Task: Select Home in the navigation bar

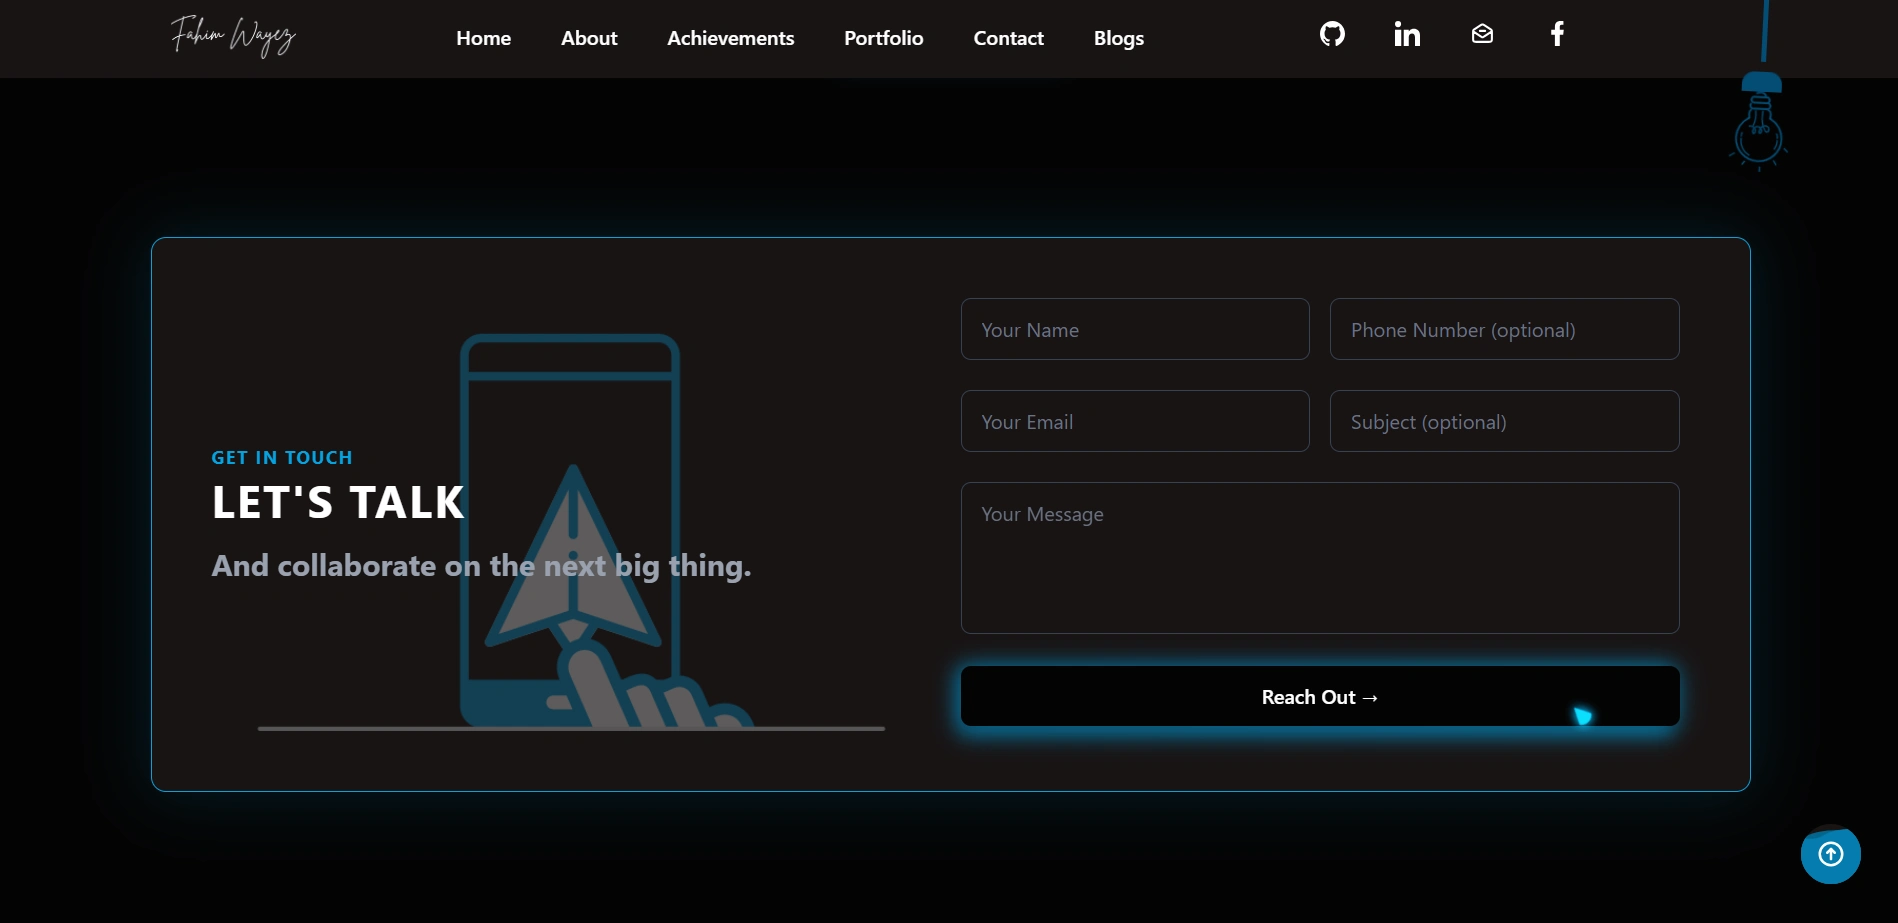Action: [x=483, y=38]
